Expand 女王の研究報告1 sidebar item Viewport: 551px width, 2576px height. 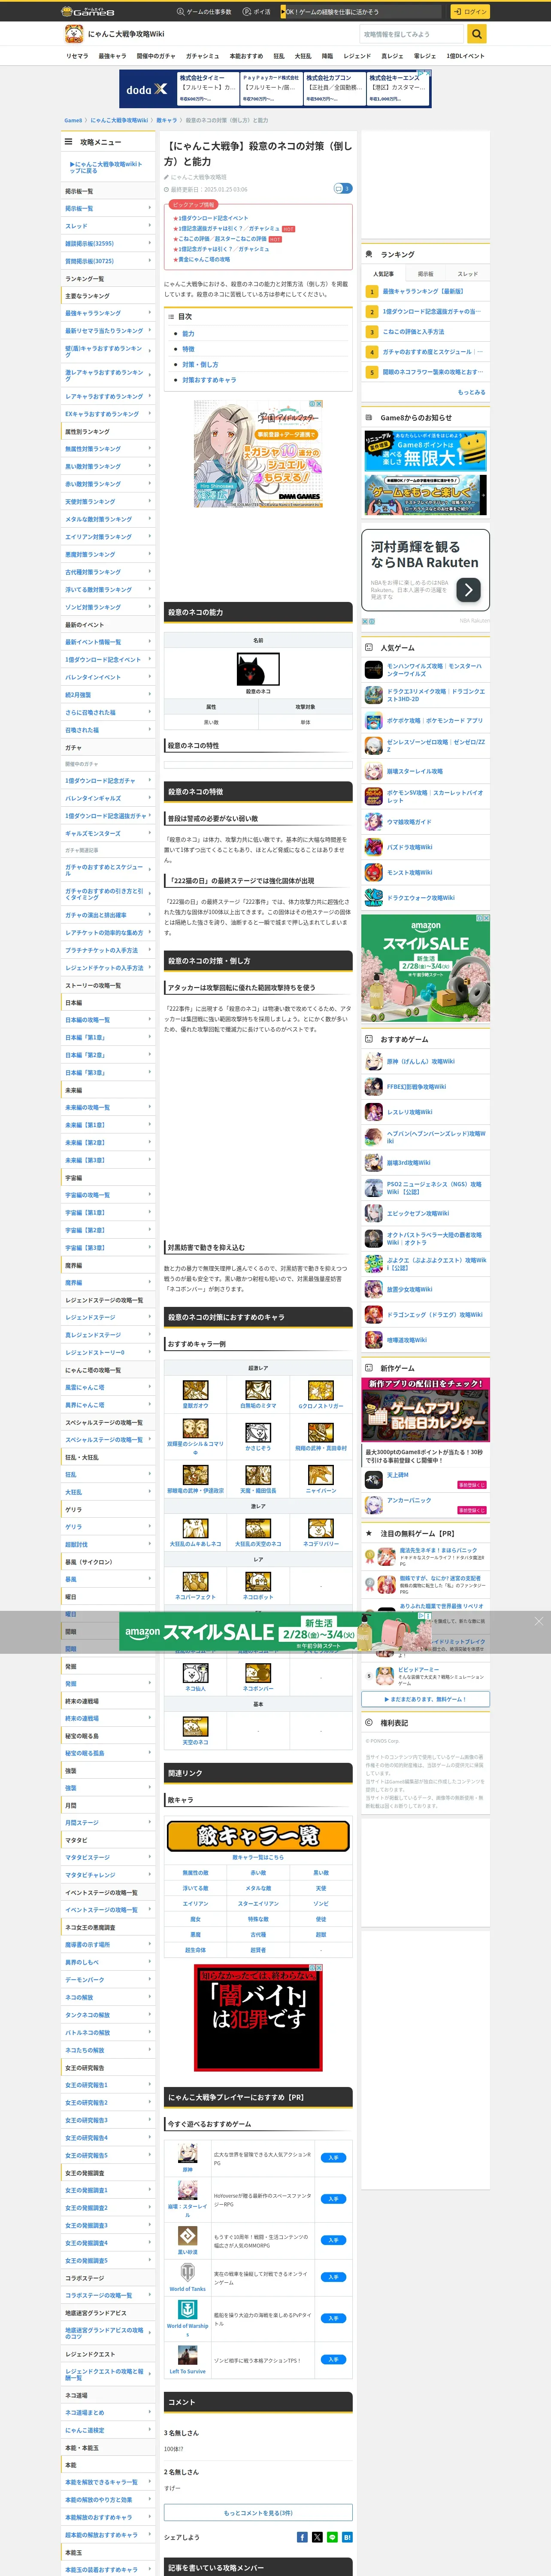(108, 2085)
